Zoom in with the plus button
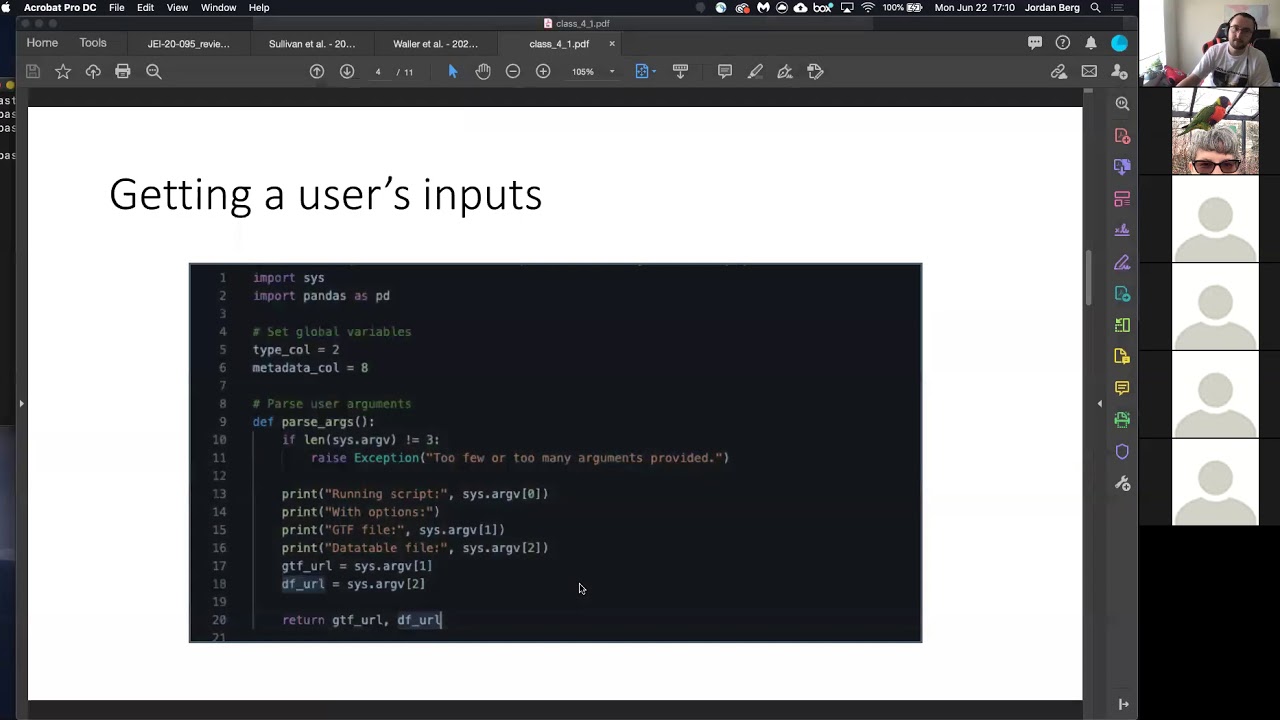The image size is (1280, 720). (x=543, y=71)
